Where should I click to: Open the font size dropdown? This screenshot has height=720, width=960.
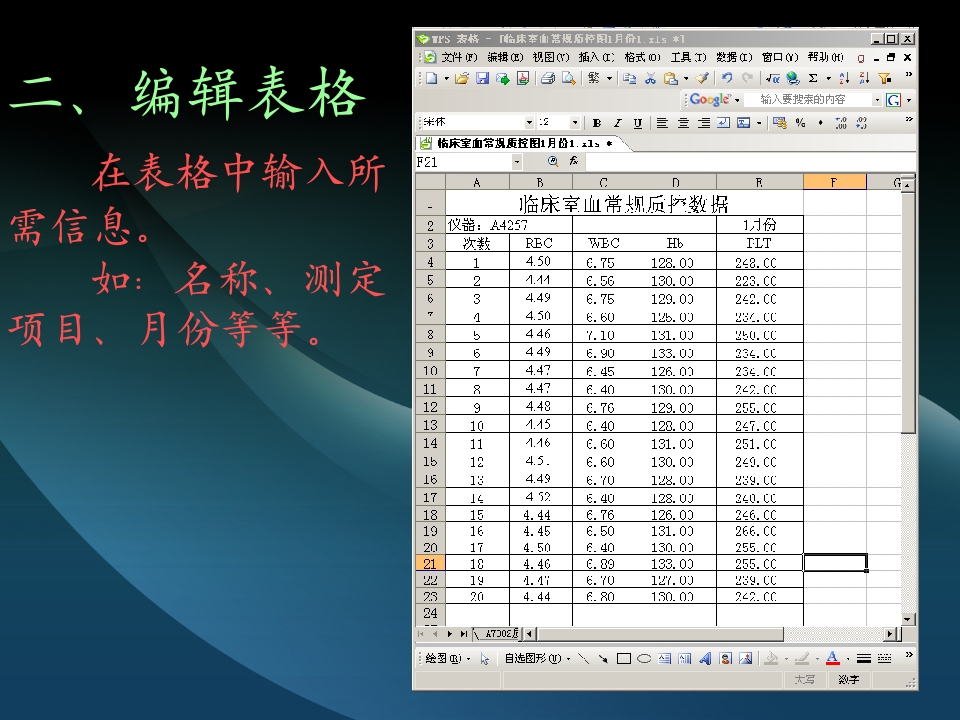(x=574, y=122)
